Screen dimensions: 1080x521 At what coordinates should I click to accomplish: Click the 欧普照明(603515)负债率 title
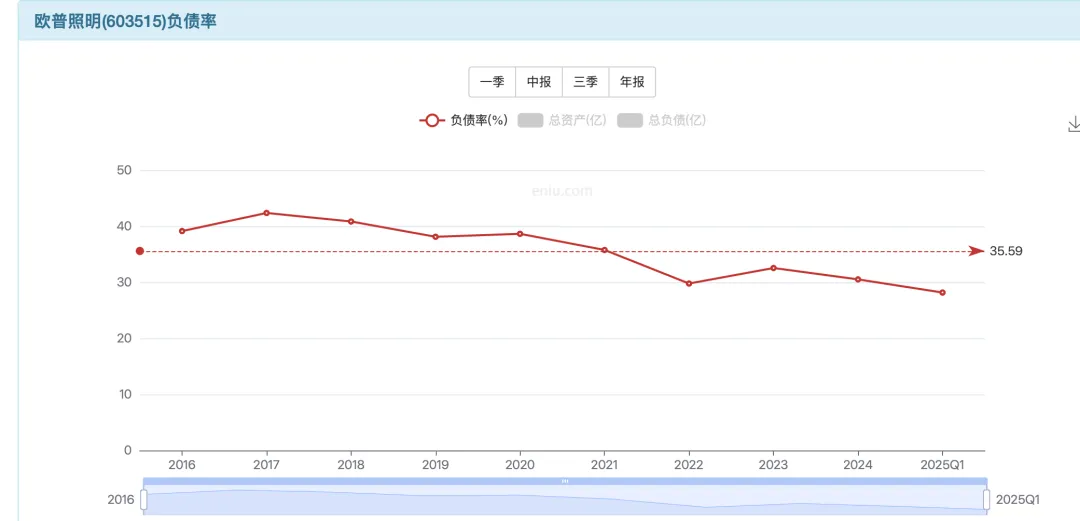coord(125,21)
